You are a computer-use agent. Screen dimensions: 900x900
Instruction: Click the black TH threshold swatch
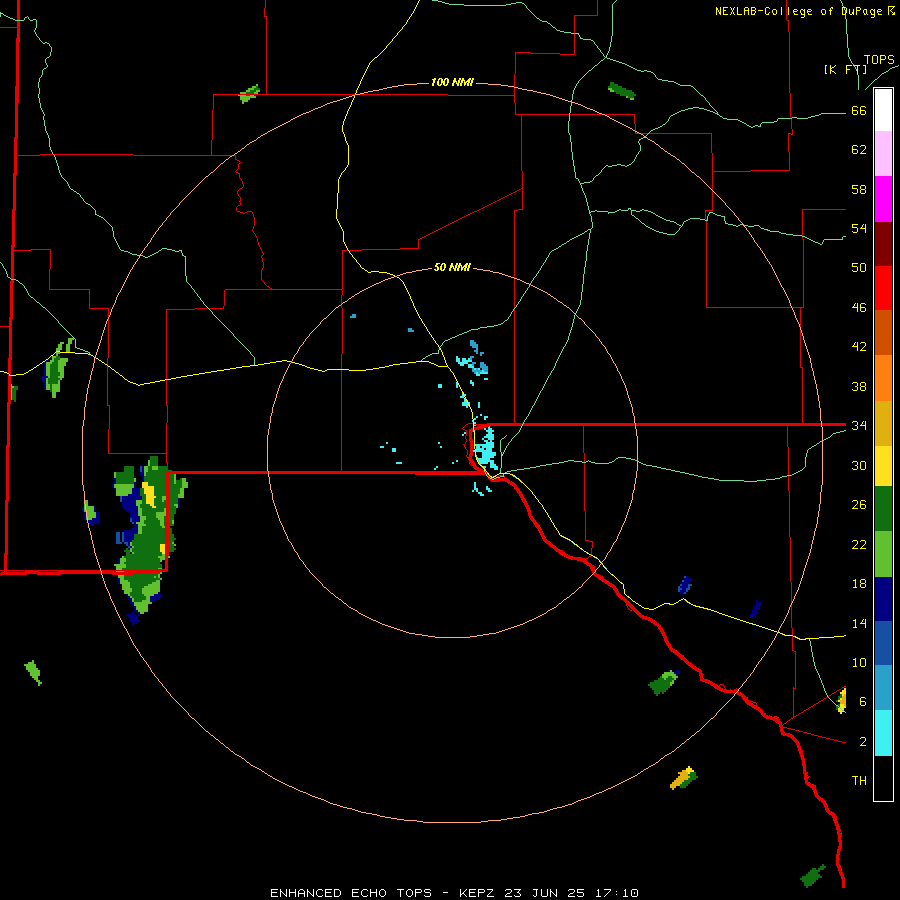[x=883, y=778]
